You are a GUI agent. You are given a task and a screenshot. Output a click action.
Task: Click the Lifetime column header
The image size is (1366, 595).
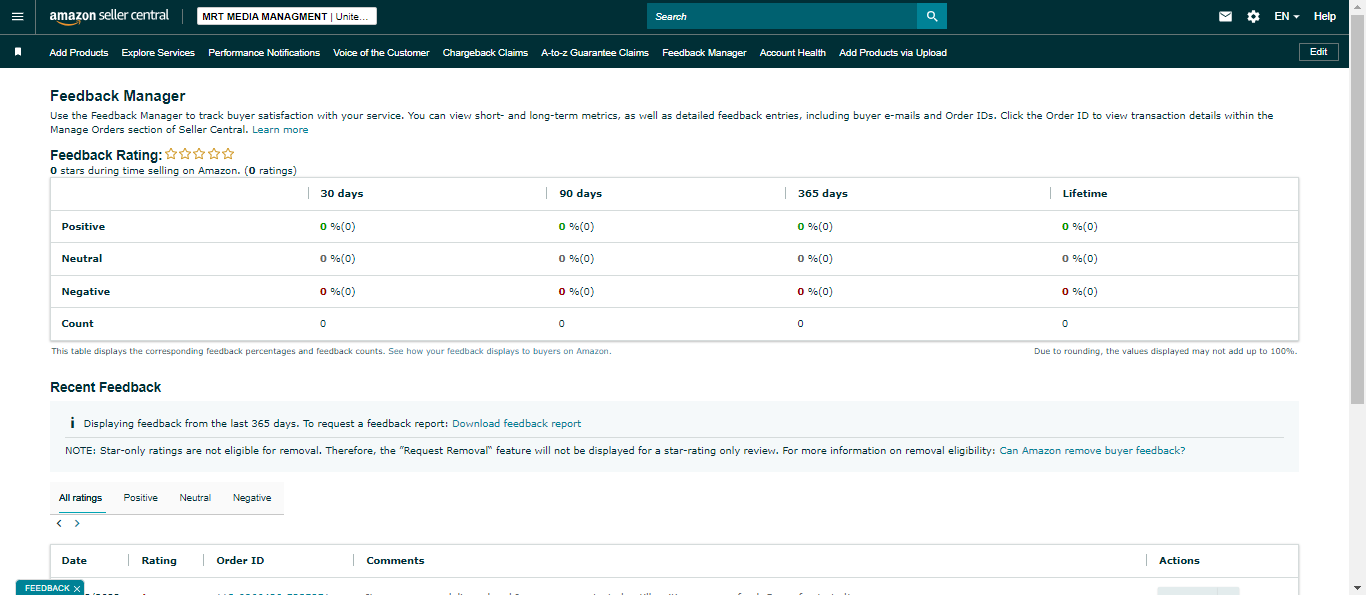click(1085, 194)
